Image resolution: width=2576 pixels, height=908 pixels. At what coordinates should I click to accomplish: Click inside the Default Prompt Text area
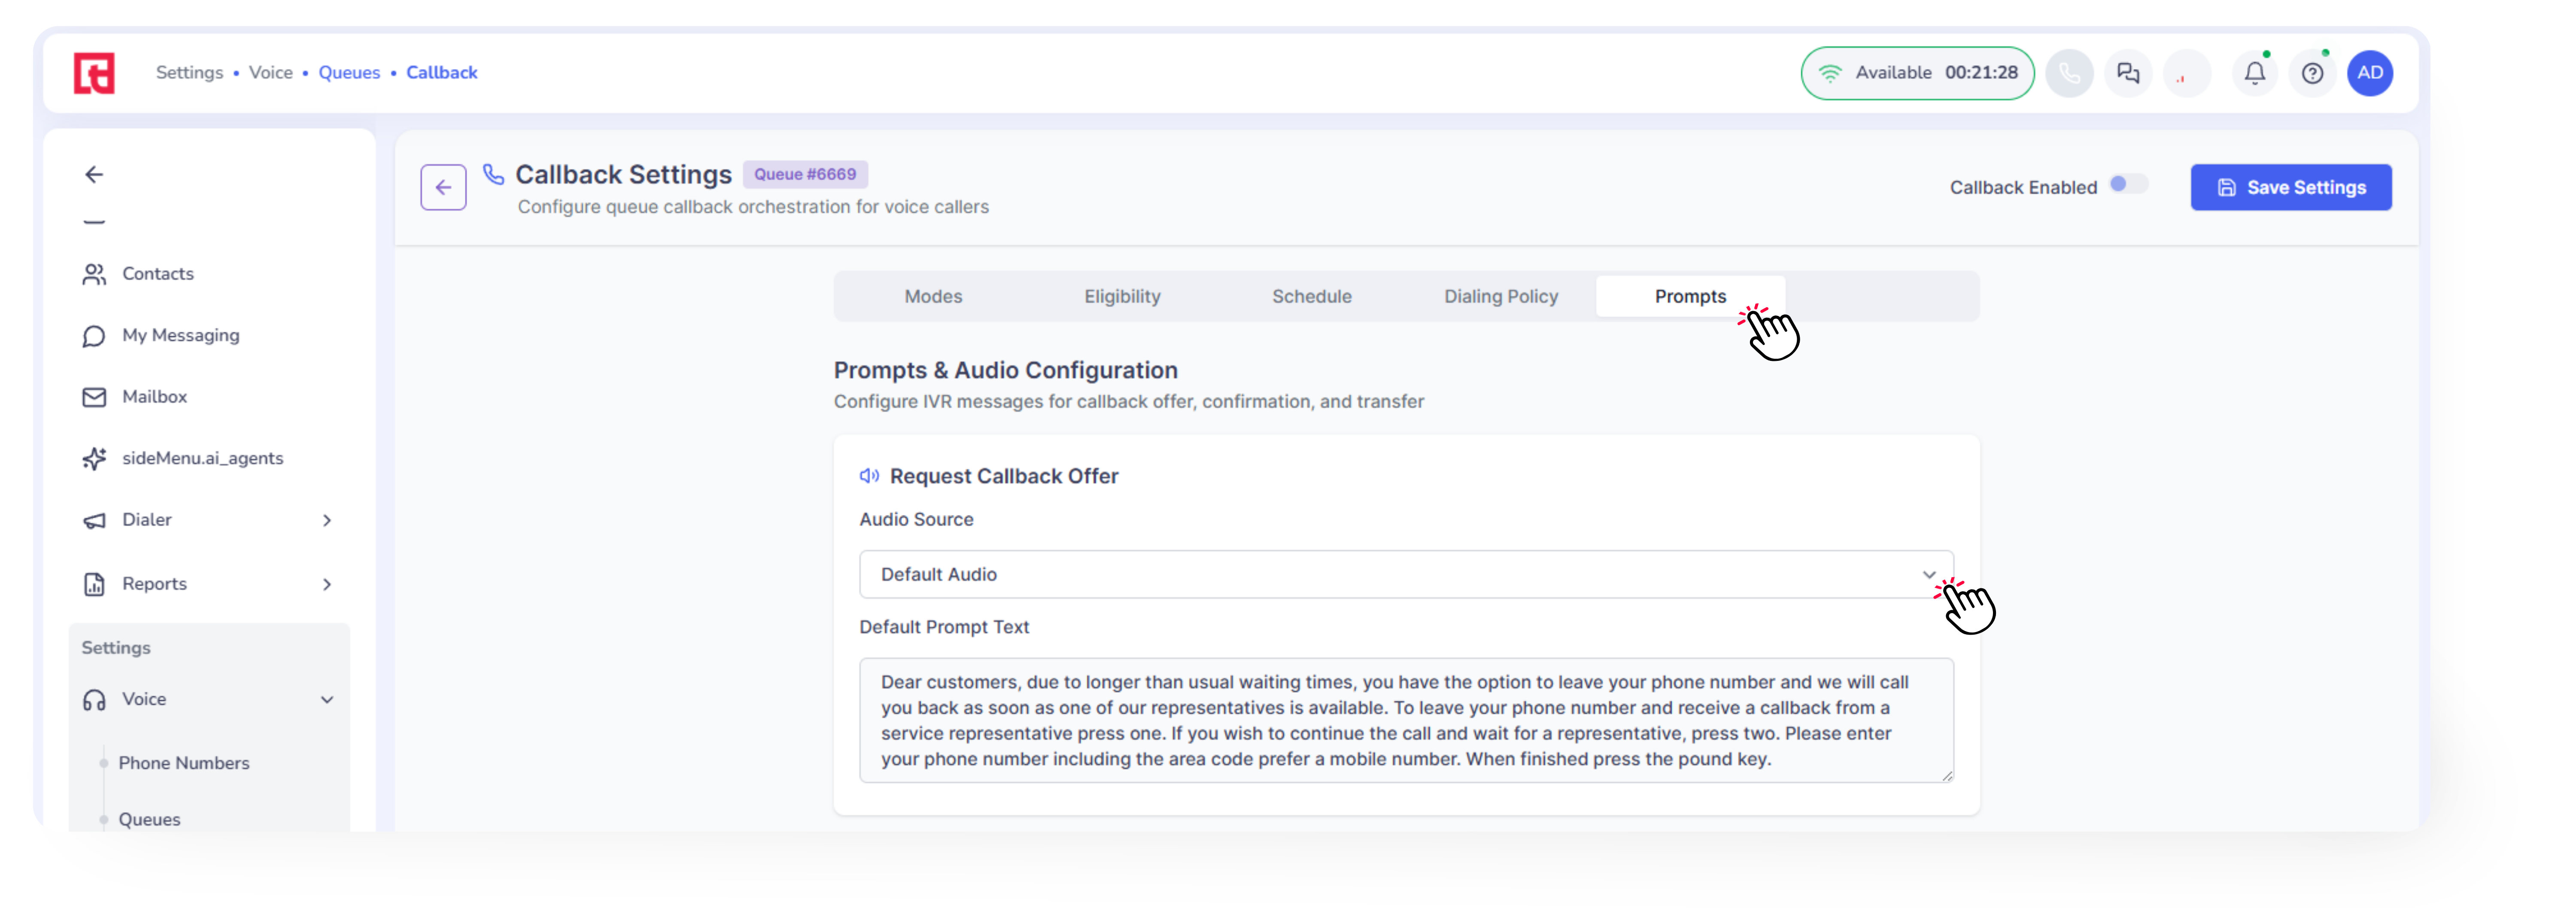point(1405,720)
